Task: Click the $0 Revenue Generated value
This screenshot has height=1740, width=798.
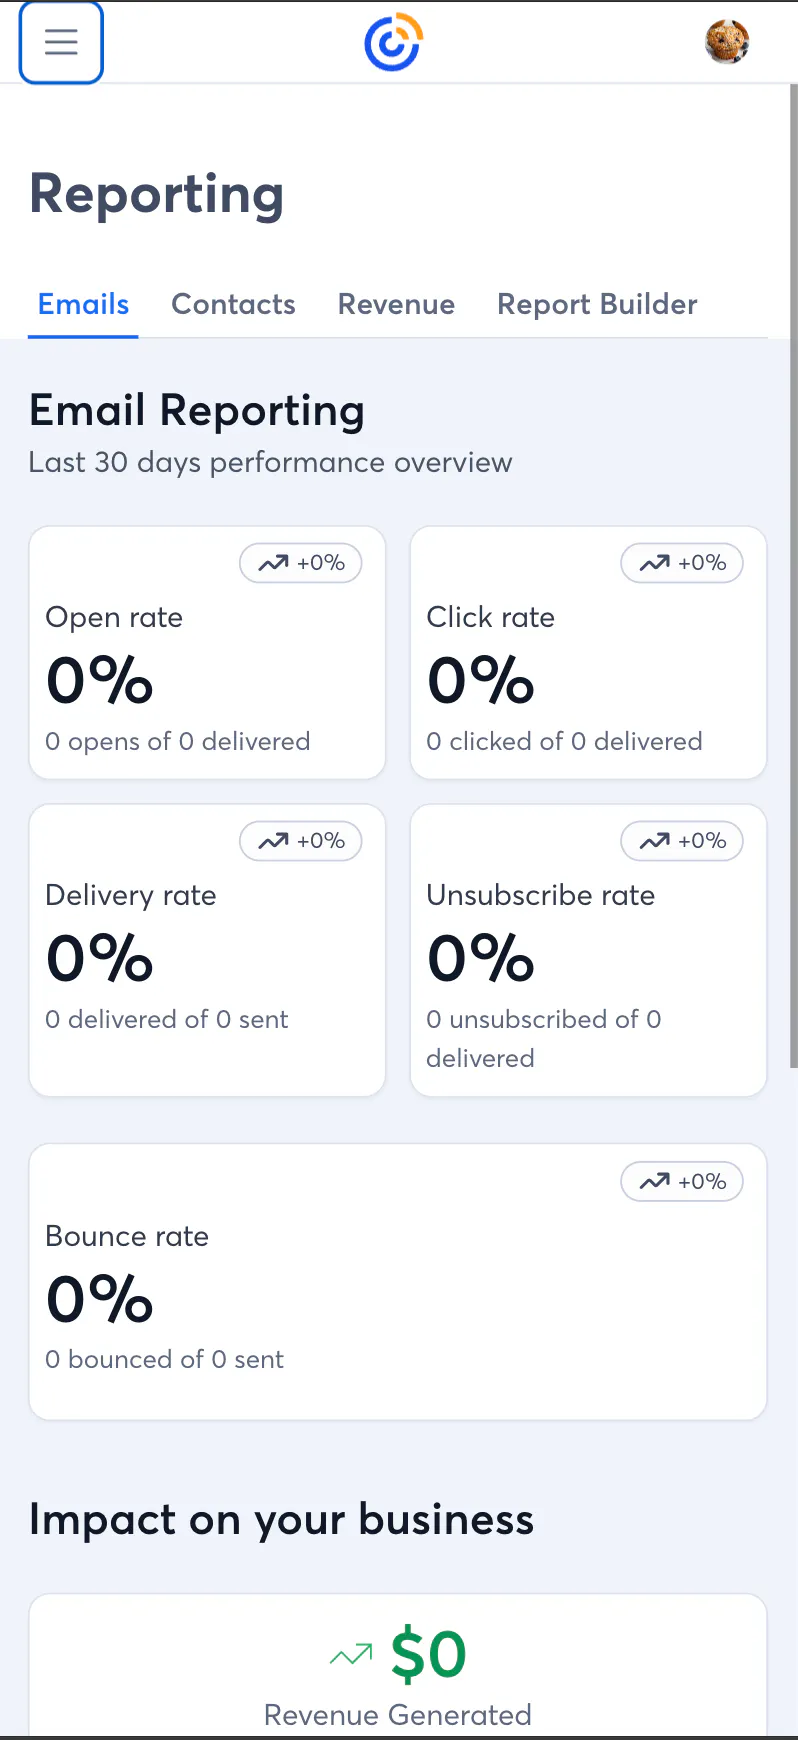Action: tap(429, 1655)
